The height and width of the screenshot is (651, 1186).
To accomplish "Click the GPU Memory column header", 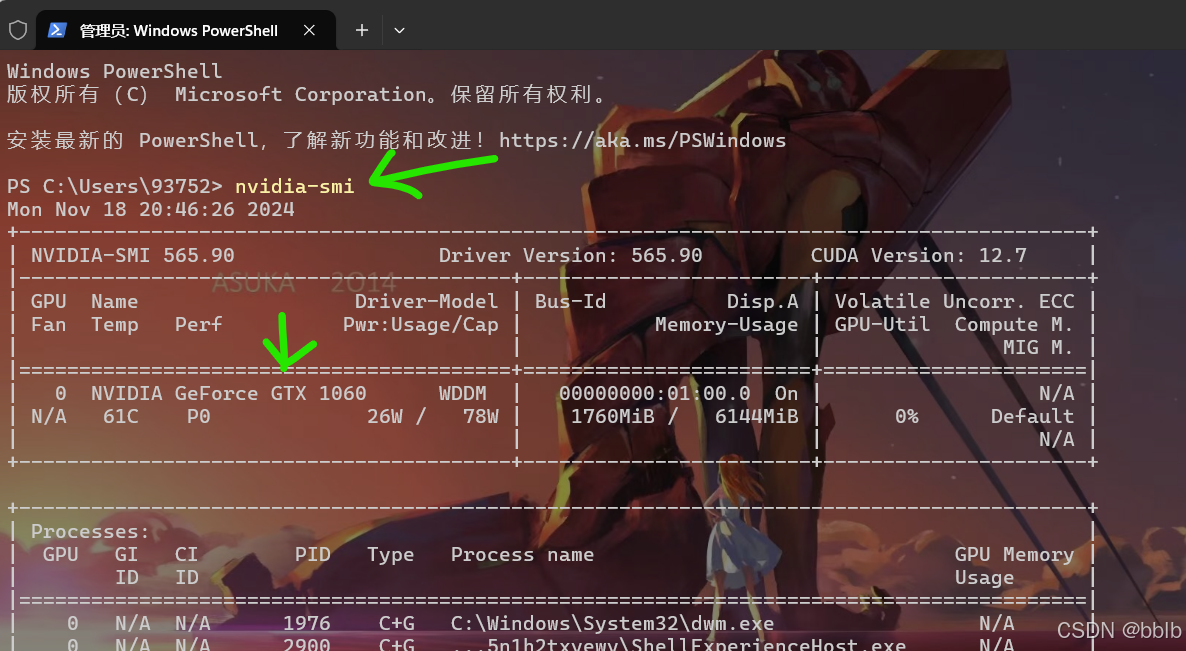I will [x=1014, y=554].
